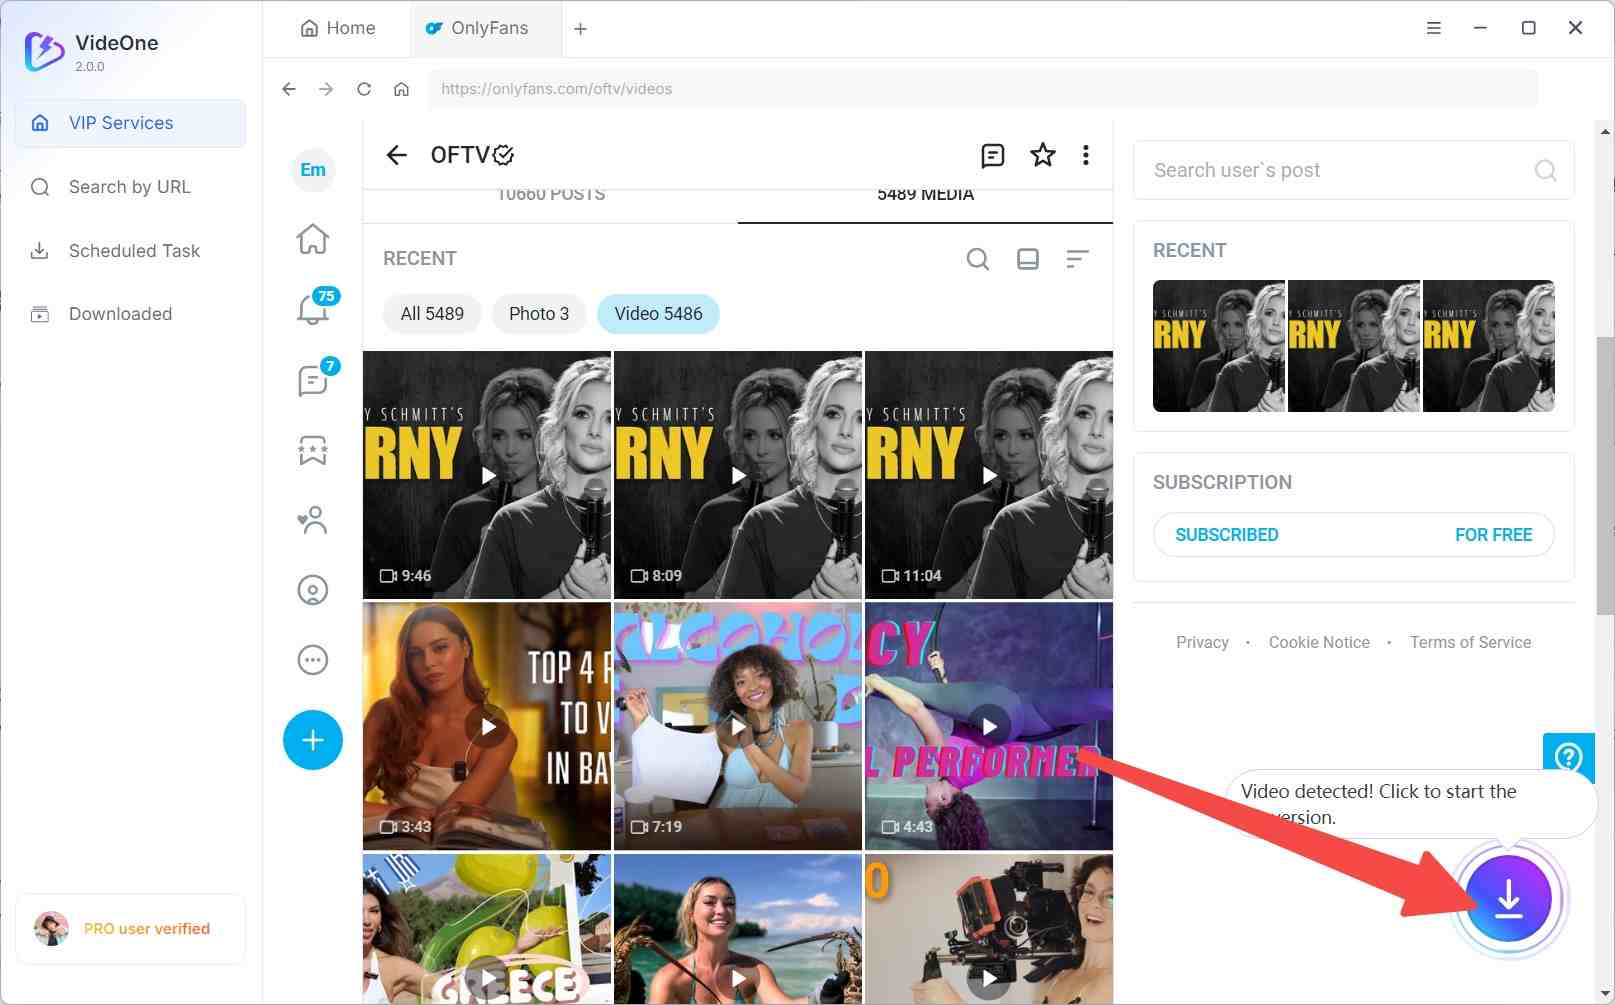Click the browser forward arrow
The image size is (1615, 1005).
[326, 89]
